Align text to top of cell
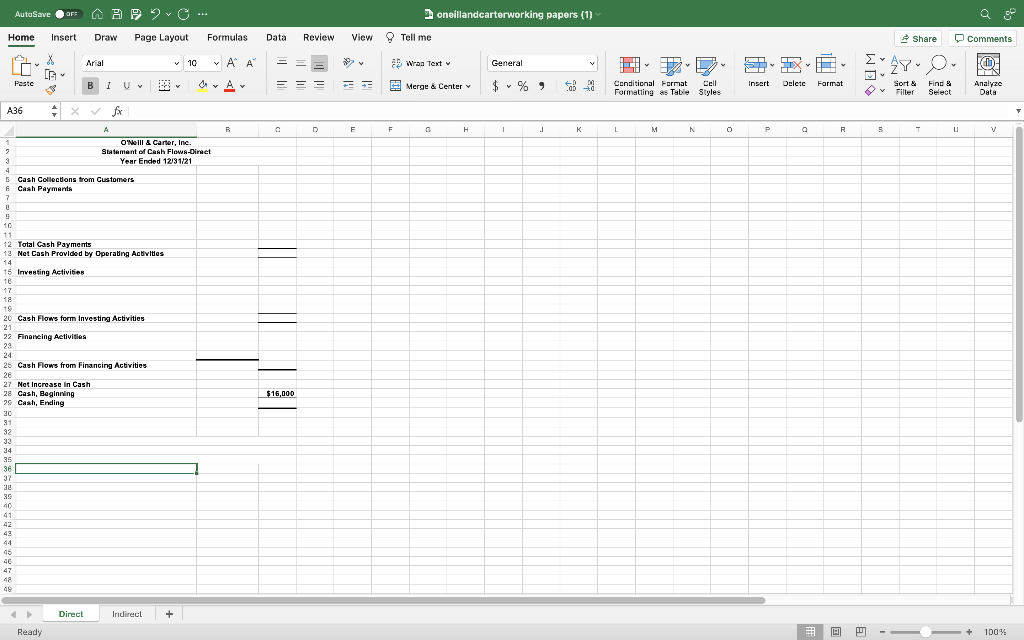The width and height of the screenshot is (1024, 640). pyautogui.click(x=282, y=63)
